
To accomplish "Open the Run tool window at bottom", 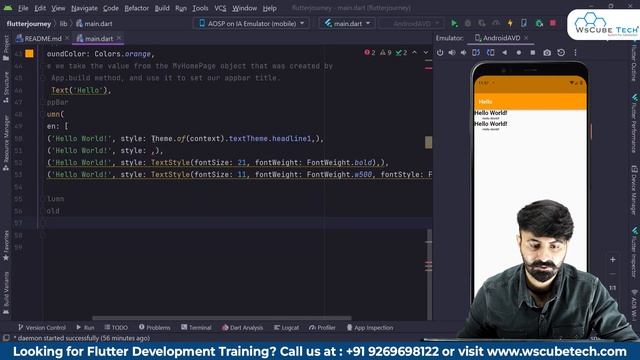I will pos(85,327).
